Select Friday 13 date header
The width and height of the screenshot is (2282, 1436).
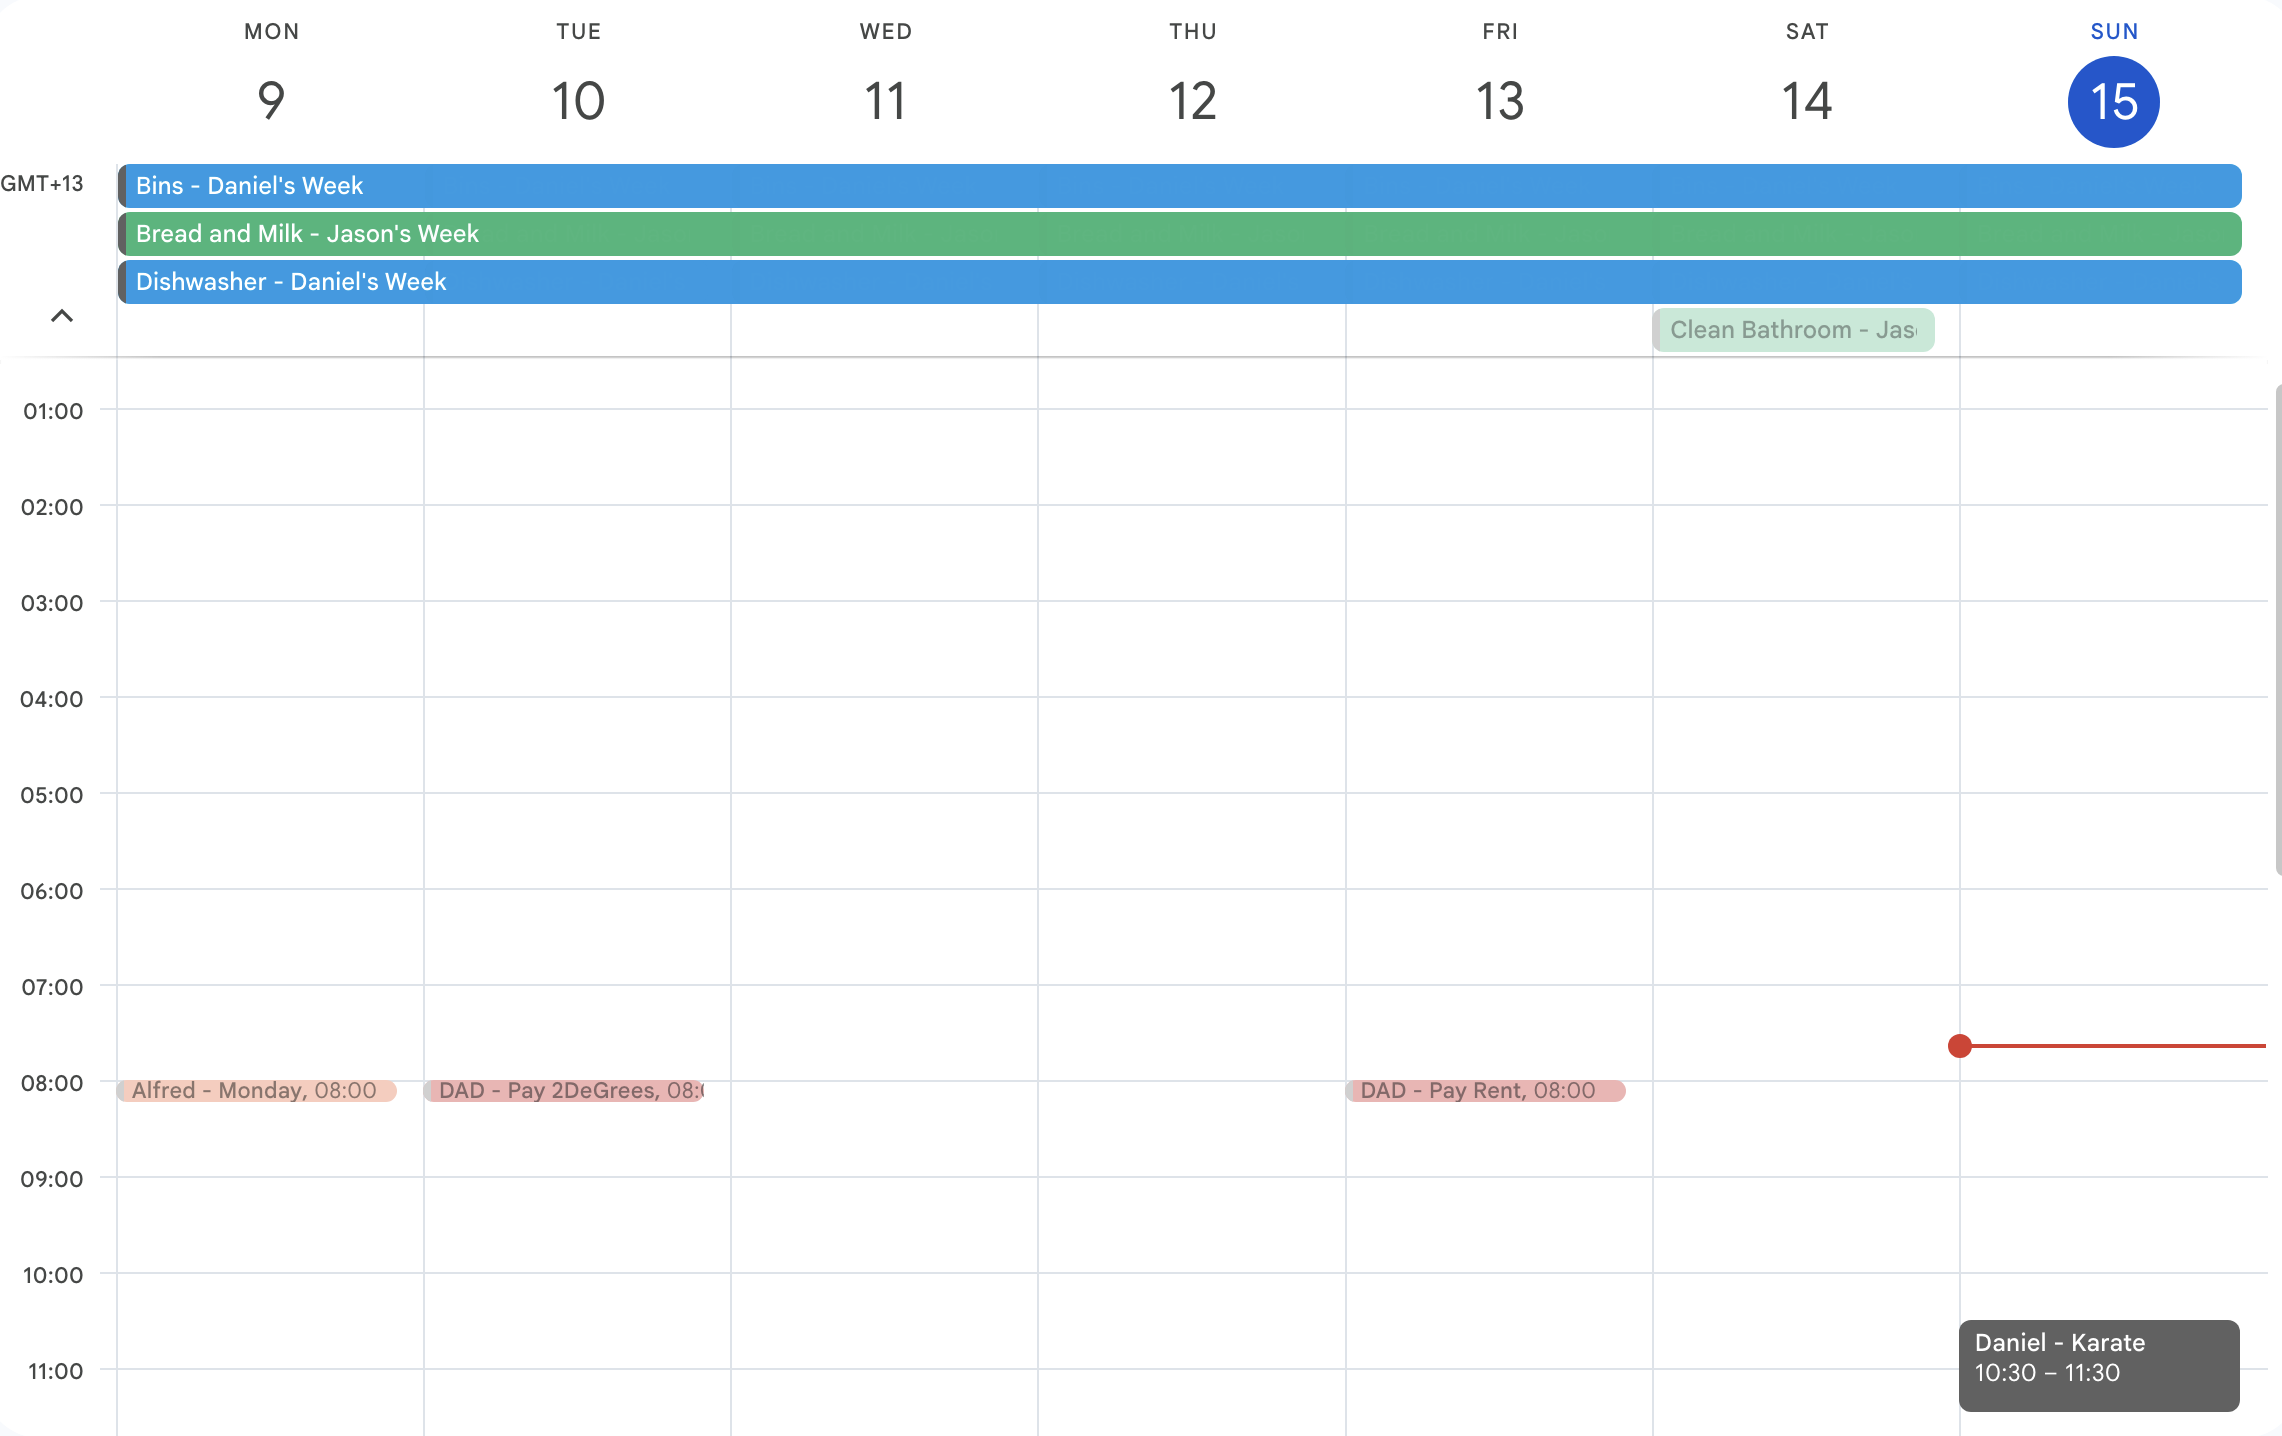pos(1499,101)
